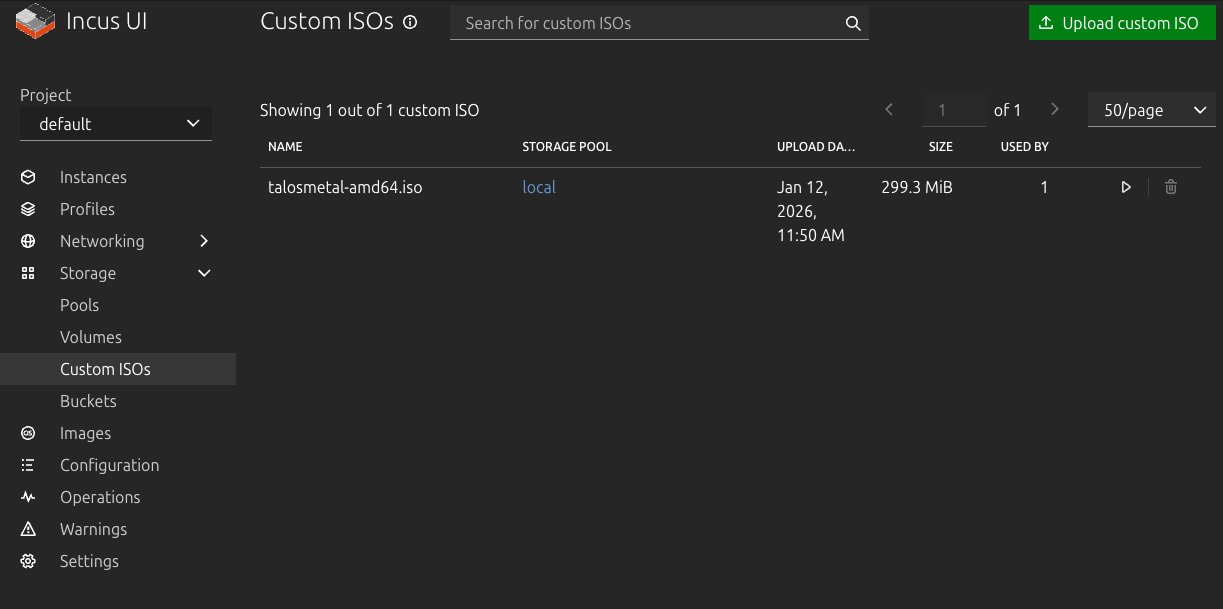Click the Instances cube icon in sidebar

pyautogui.click(x=28, y=177)
